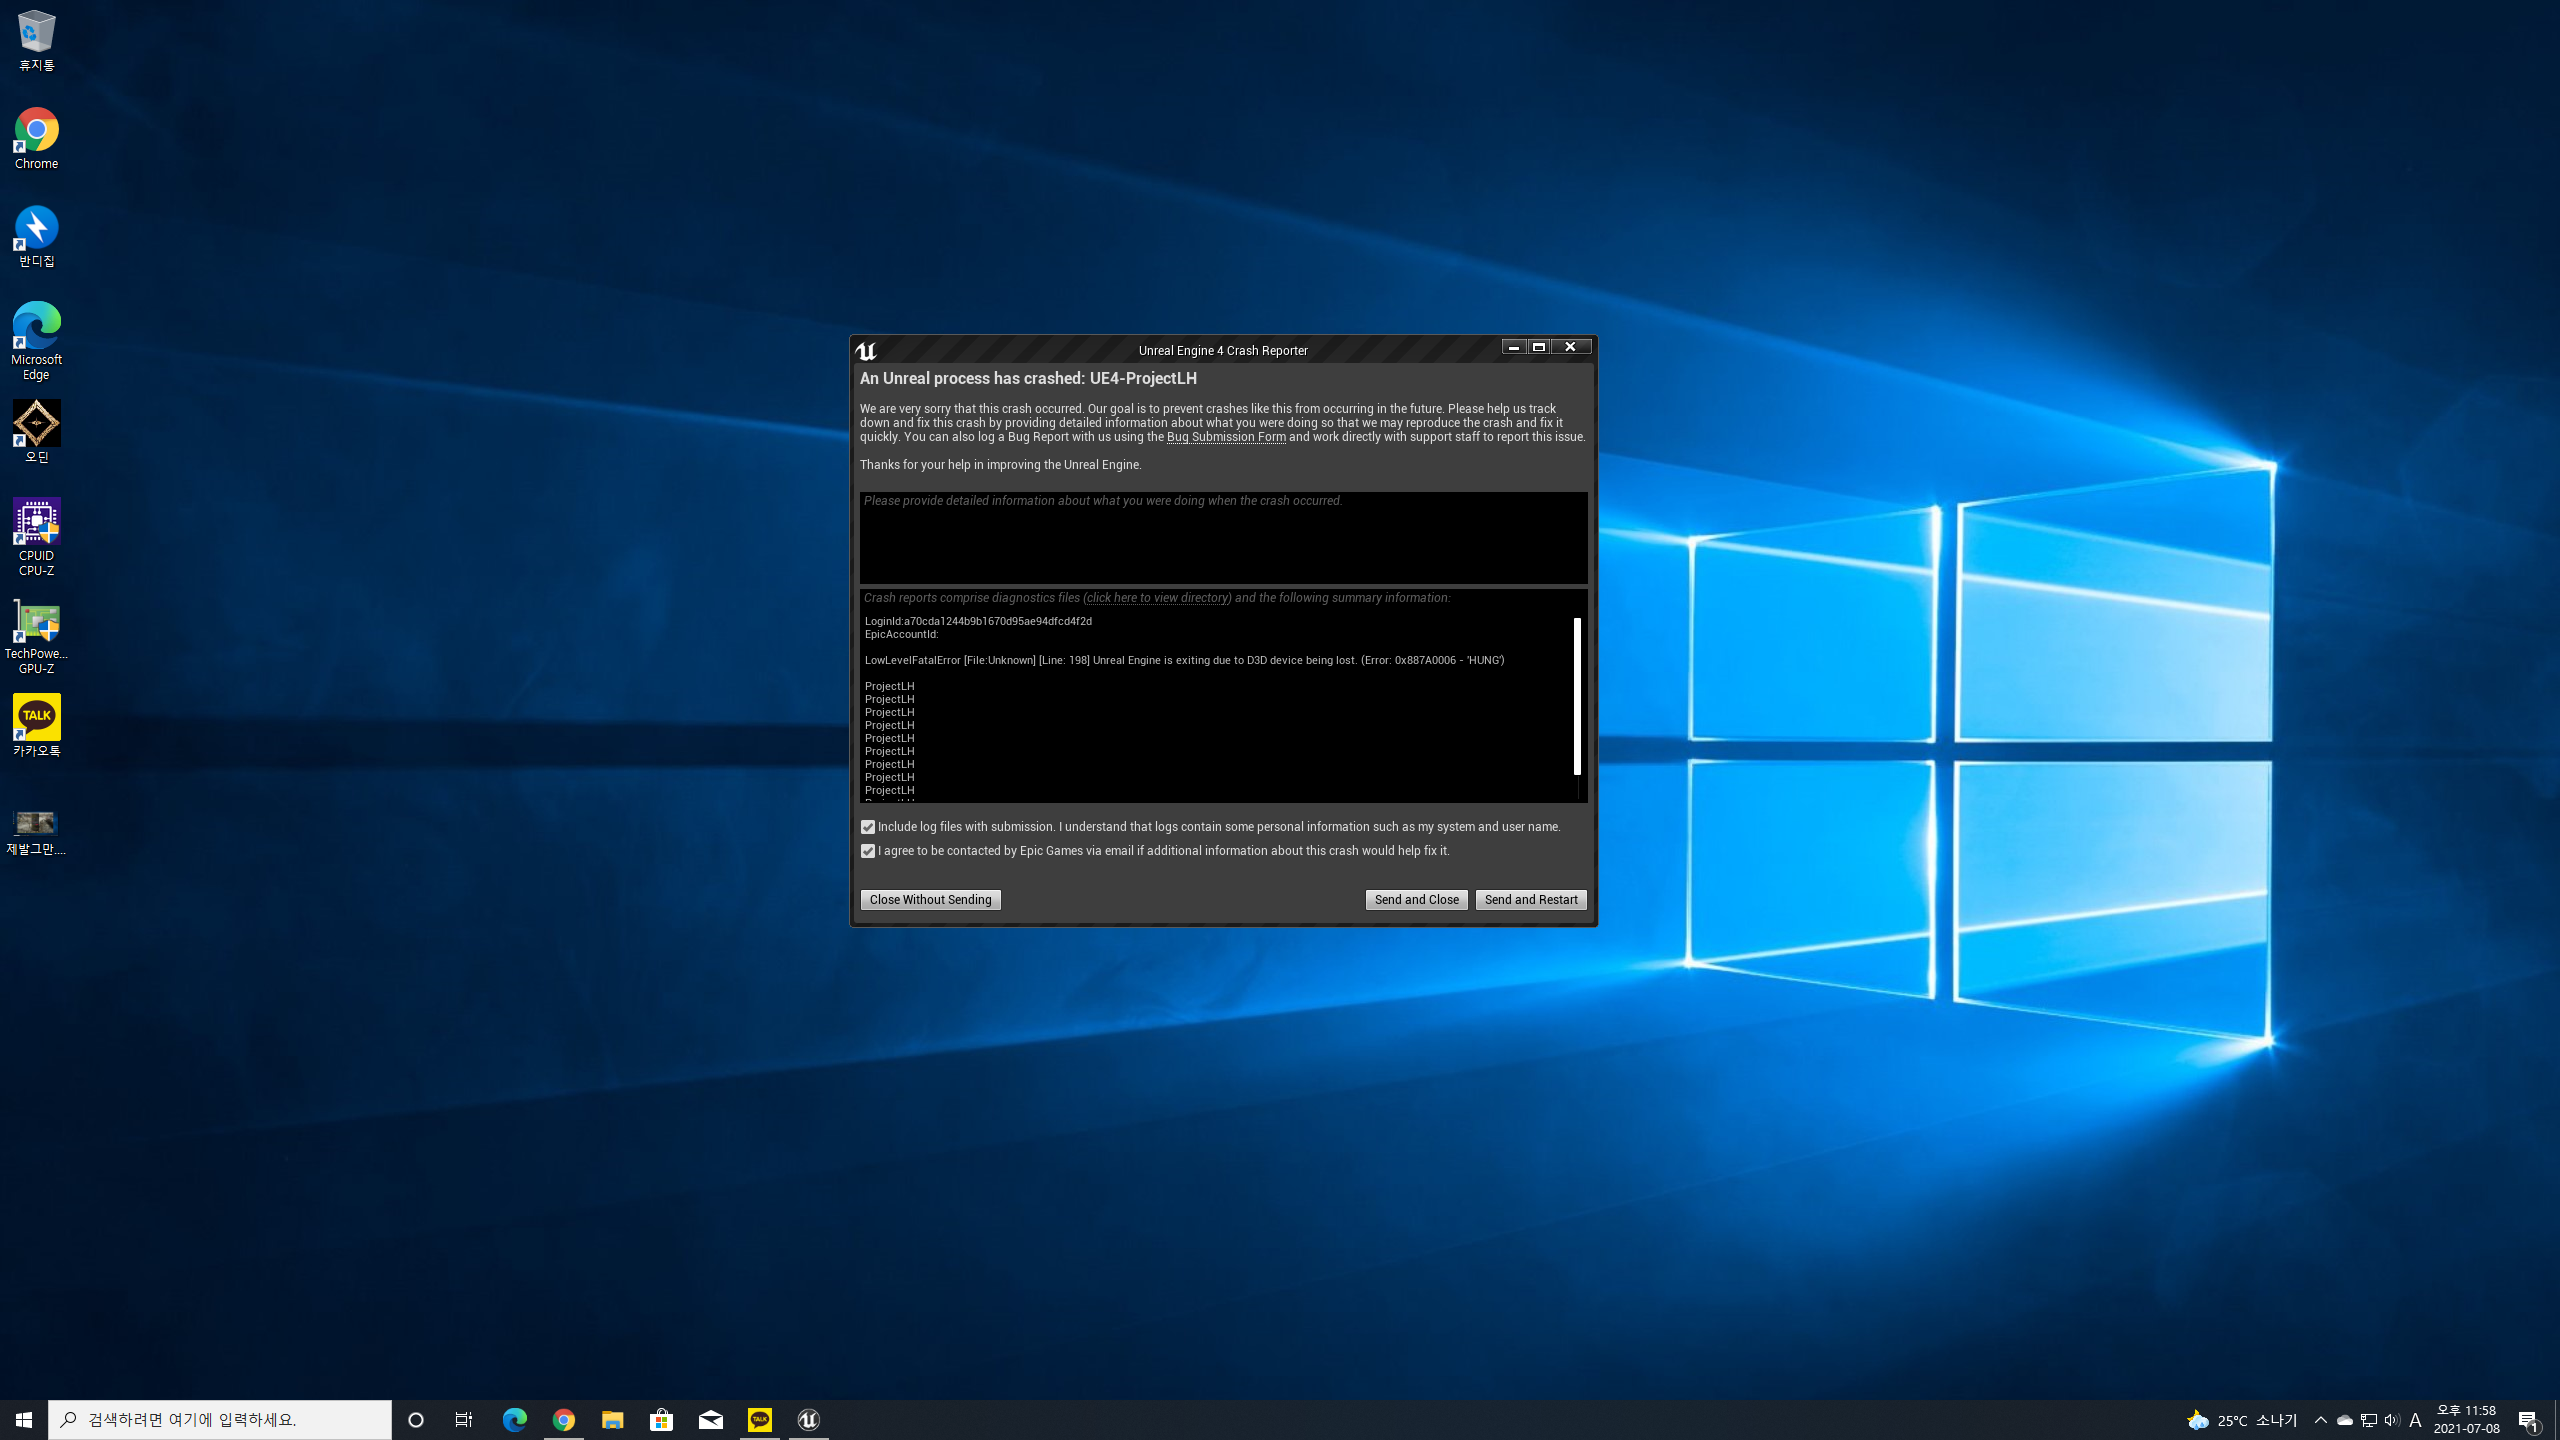This screenshot has height=1440, width=2560.
Task: Open File Explorer from the taskbar
Action: 612,1419
